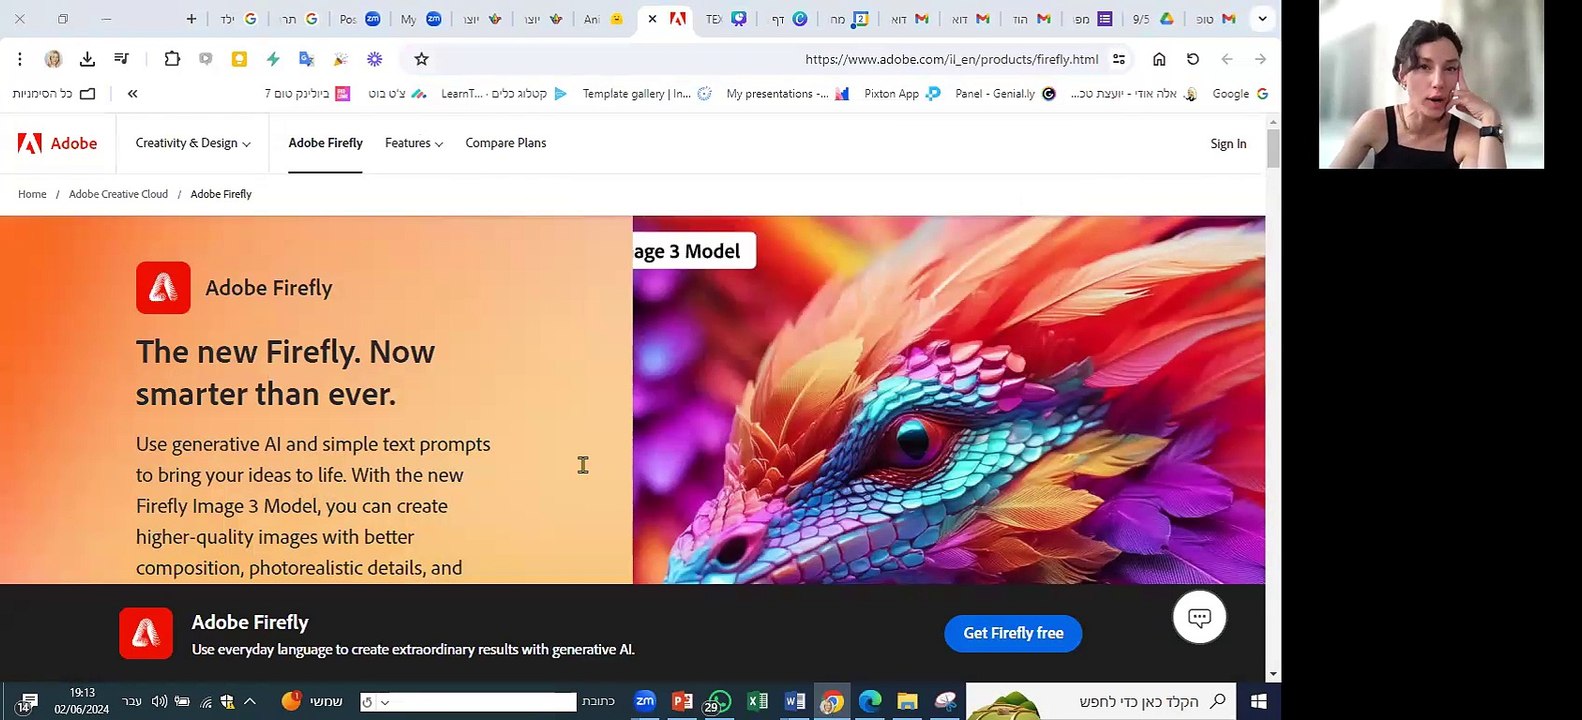Click the Sign In link
Image resolution: width=1582 pixels, height=720 pixels.
(1228, 144)
